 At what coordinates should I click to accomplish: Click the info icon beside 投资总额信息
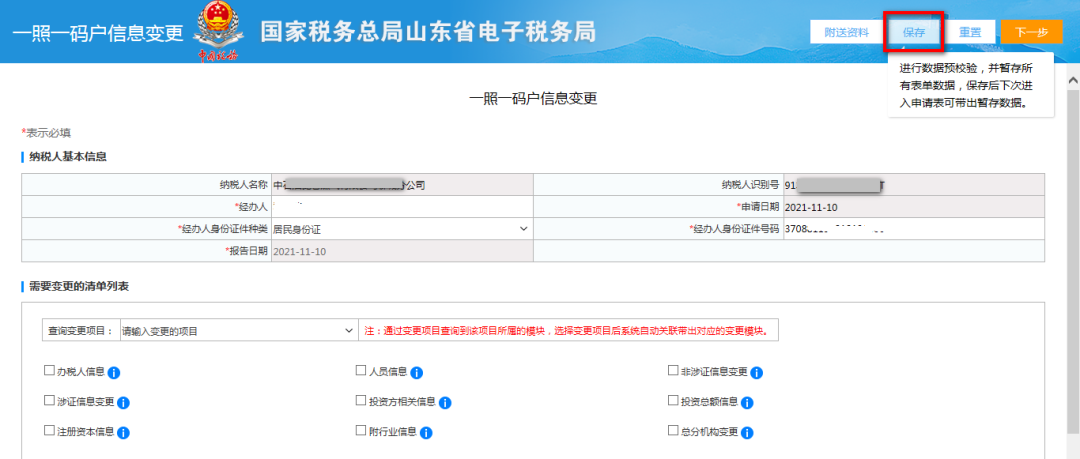pos(747,403)
